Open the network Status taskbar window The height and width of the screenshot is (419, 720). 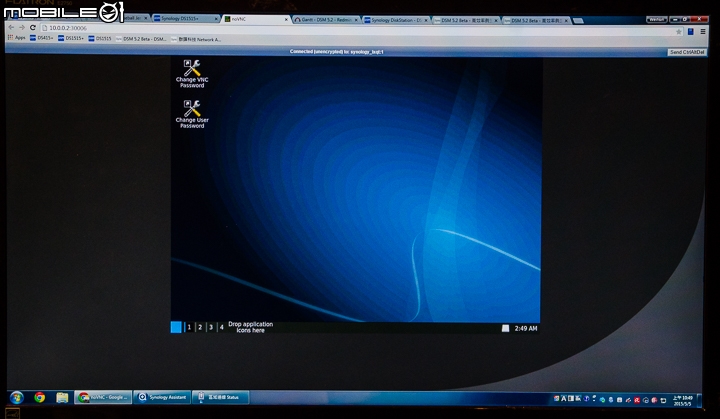click(220, 397)
